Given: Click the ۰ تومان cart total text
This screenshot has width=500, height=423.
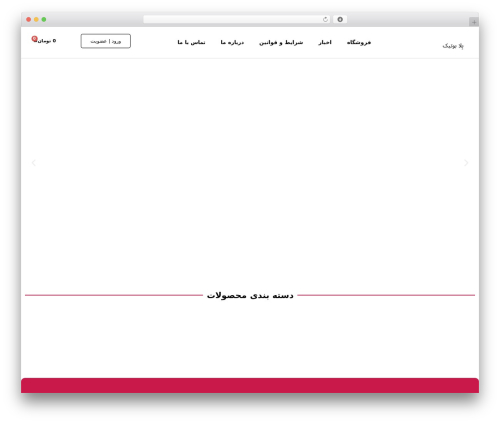Looking at the screenshot, I should point(47,41).
